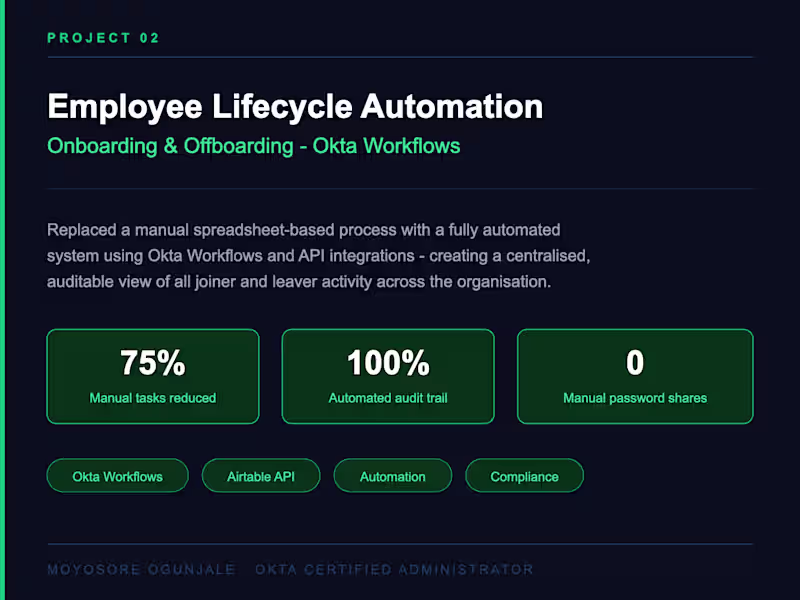Click the 75% Manual tasks reduced card
Viewport: 800px width, 600px height.
click(153, 376)
